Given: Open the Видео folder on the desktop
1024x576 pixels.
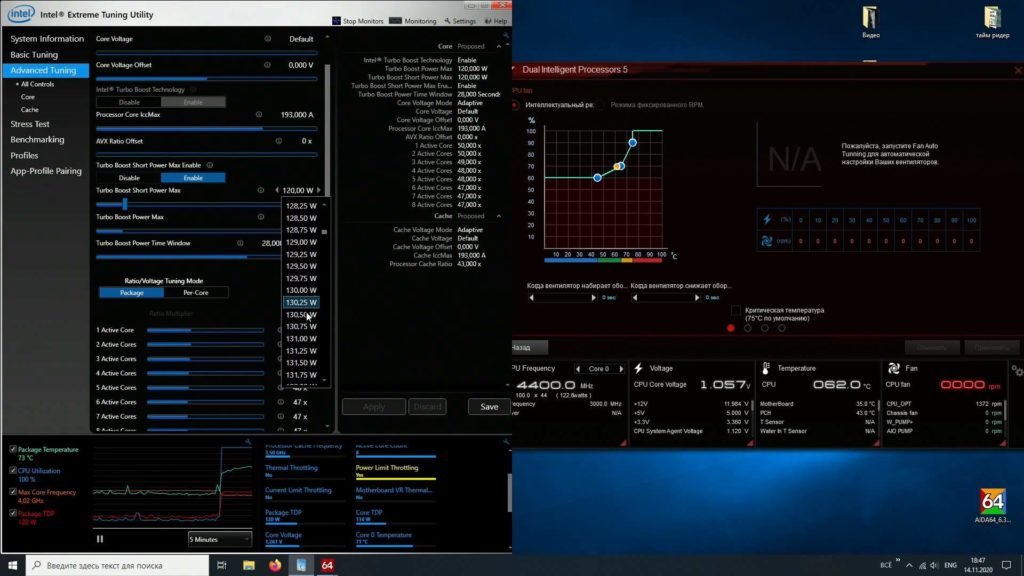Looking at the screenshot, I should (871, 22).
